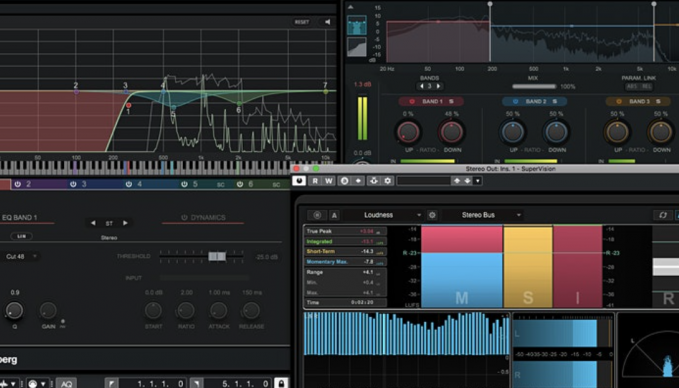Toggle the power button for EQ band 2

18,184
